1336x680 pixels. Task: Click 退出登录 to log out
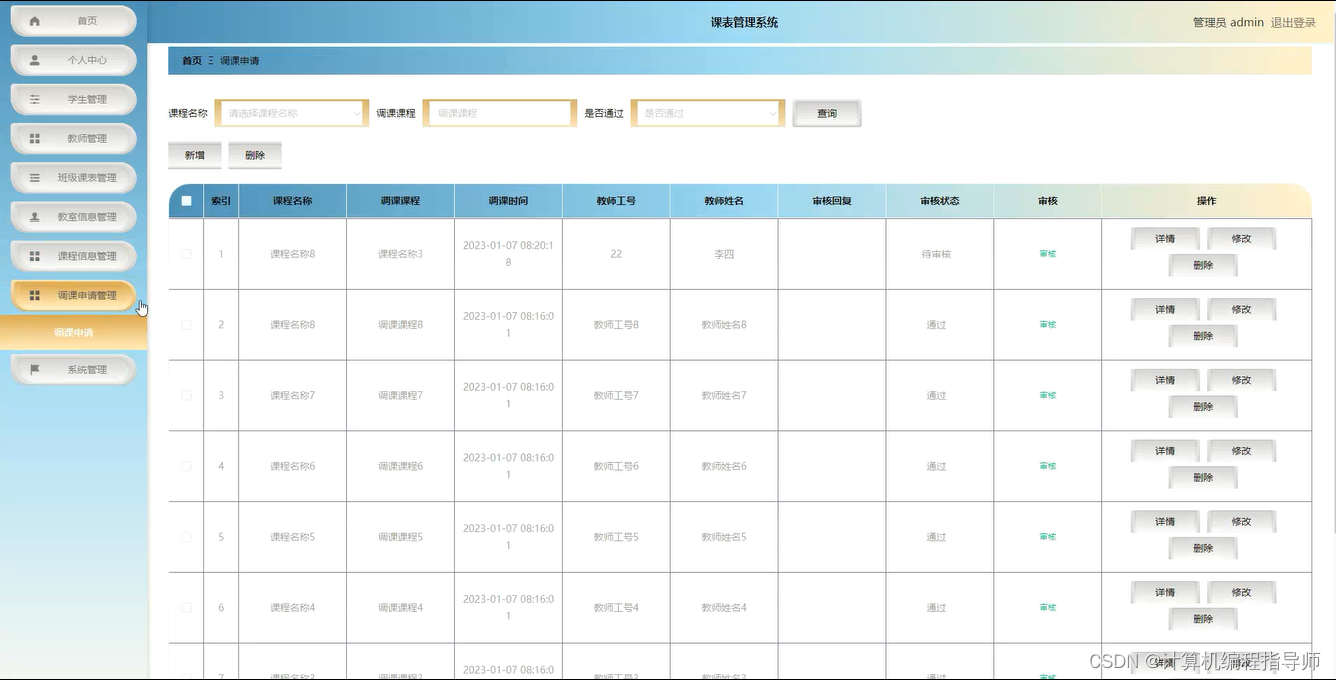pyautogui.click(x=1293, y=22)
